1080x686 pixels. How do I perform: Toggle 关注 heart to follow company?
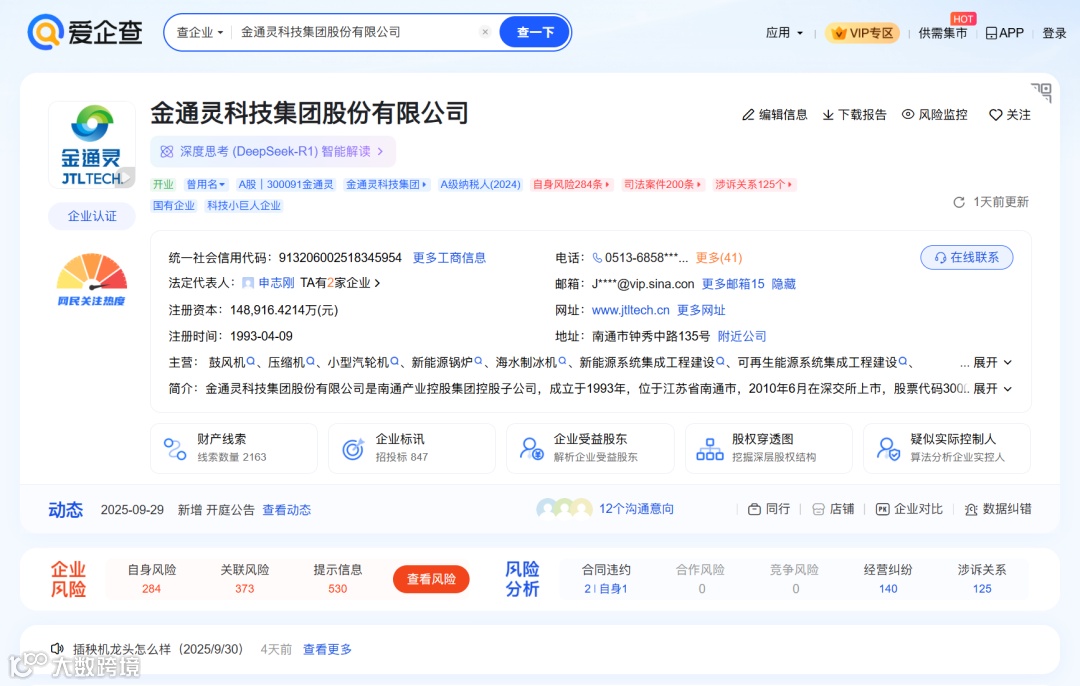tap(995, 115)
